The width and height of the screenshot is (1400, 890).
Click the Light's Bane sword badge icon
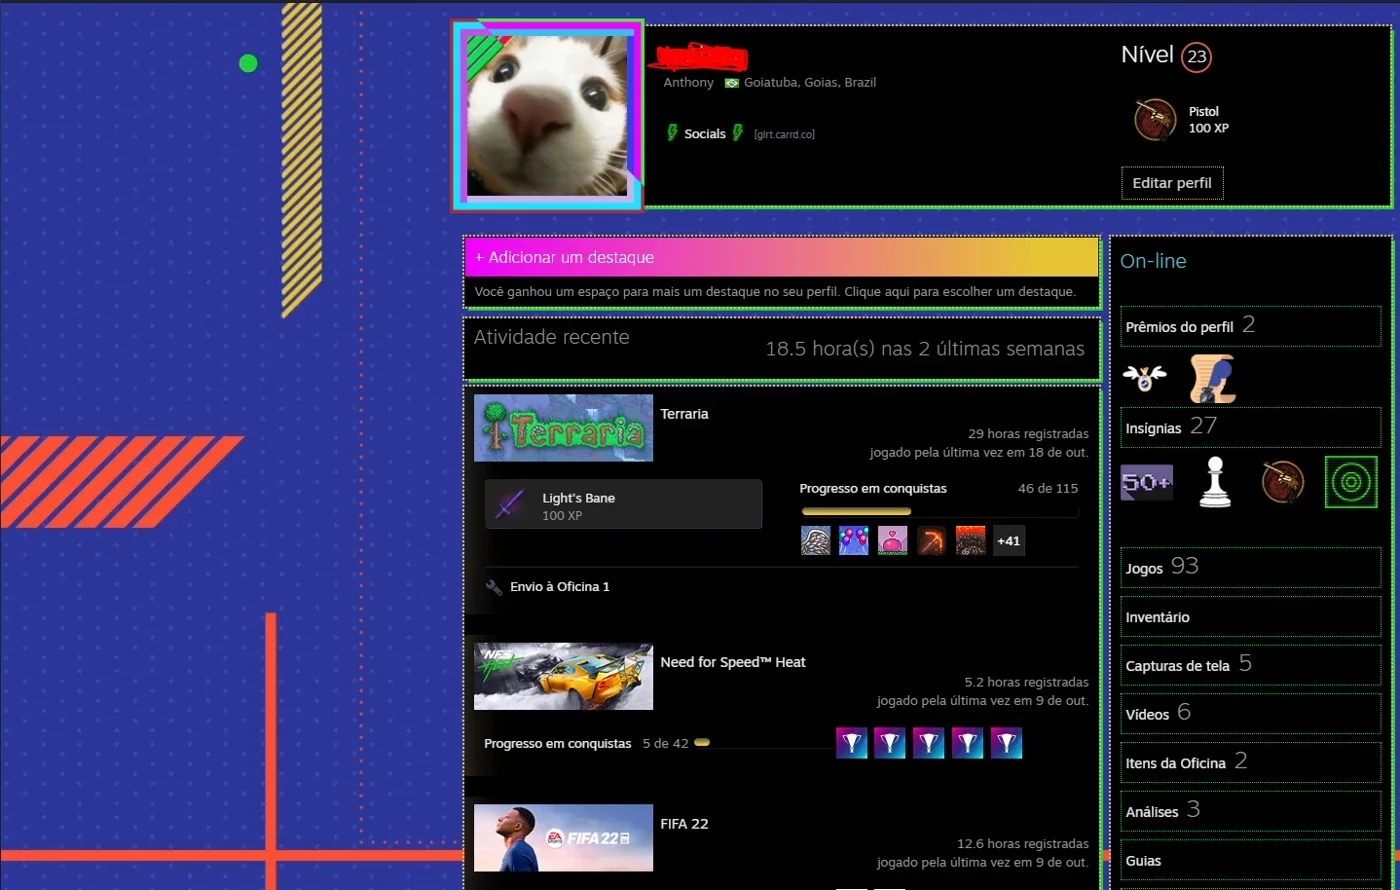(x=511, y=505)
